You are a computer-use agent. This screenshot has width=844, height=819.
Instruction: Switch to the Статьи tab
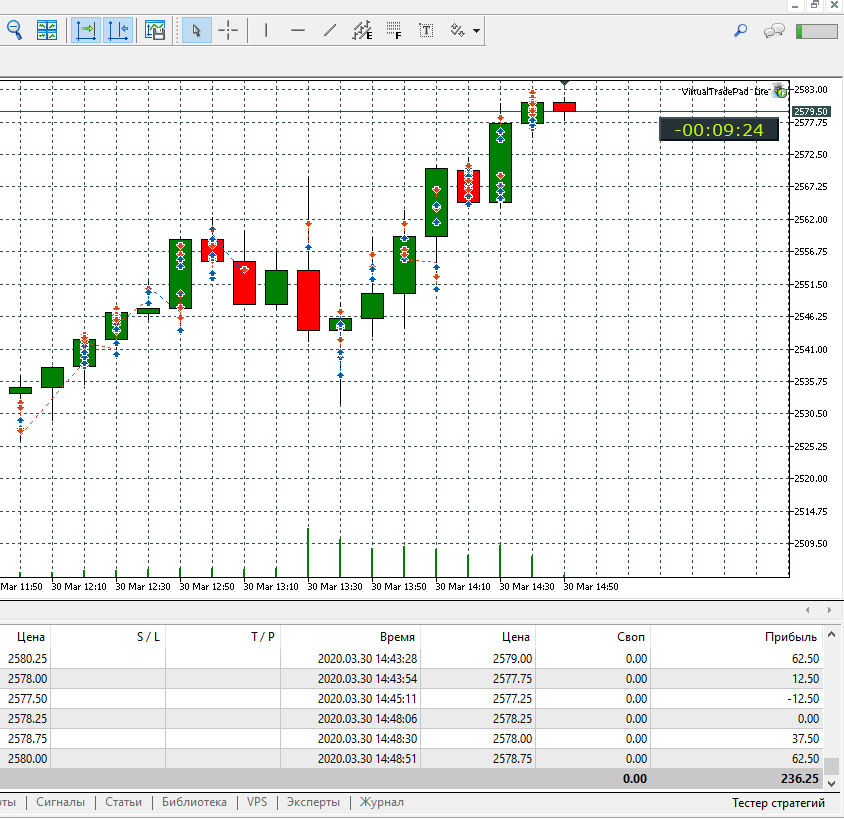coord(123,802)
